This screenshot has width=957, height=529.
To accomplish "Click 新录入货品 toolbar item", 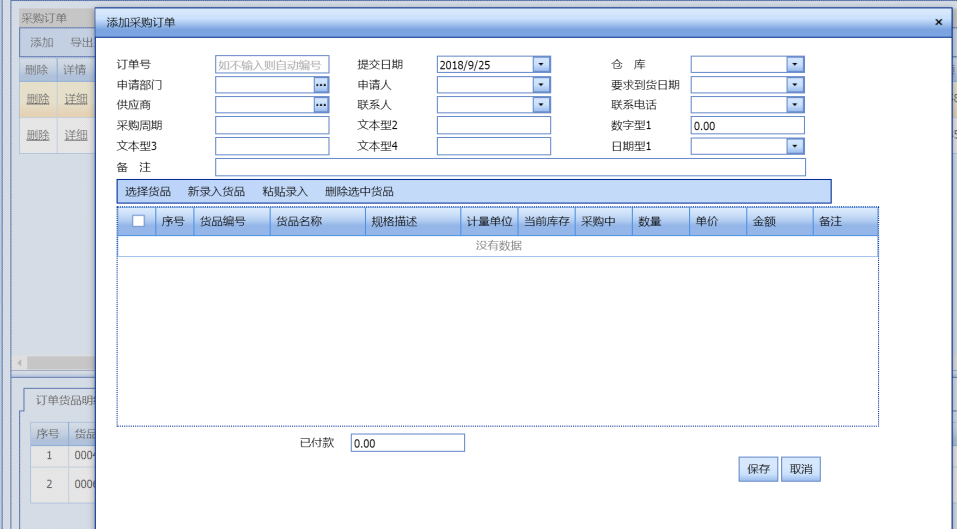I will click(x=216, y=191).
